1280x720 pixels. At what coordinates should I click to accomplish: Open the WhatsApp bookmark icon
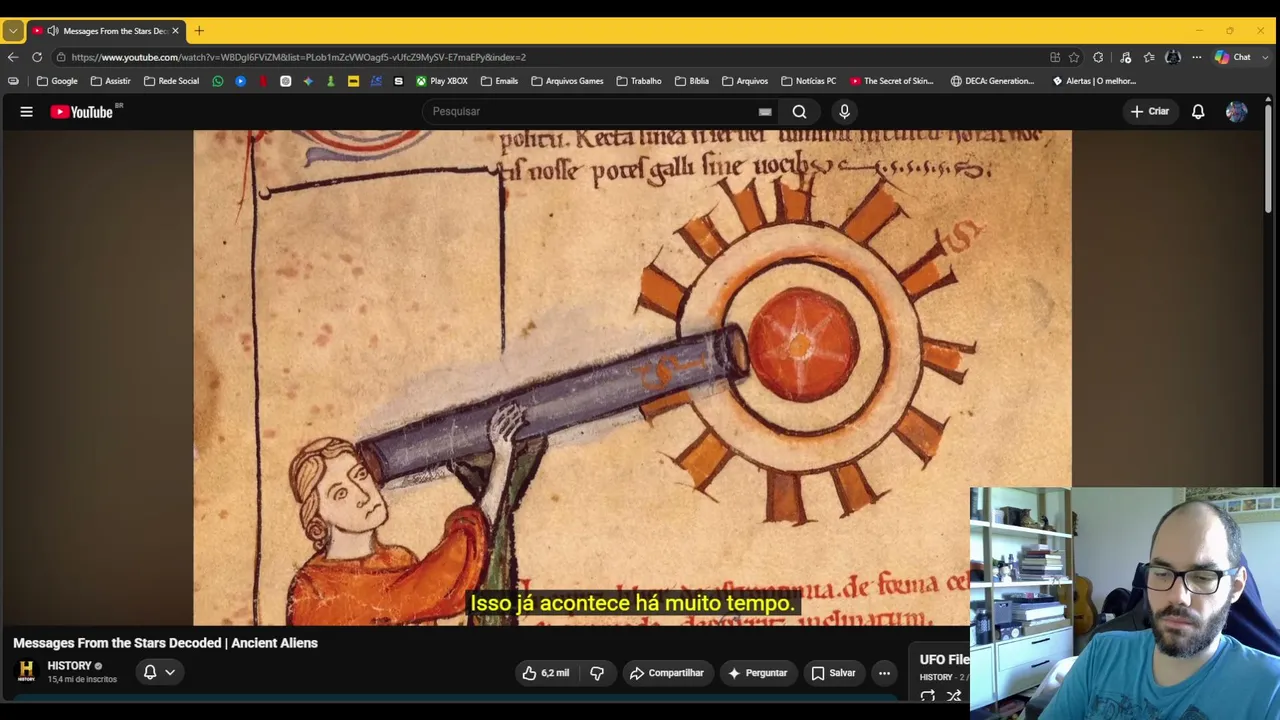(218, 81)
